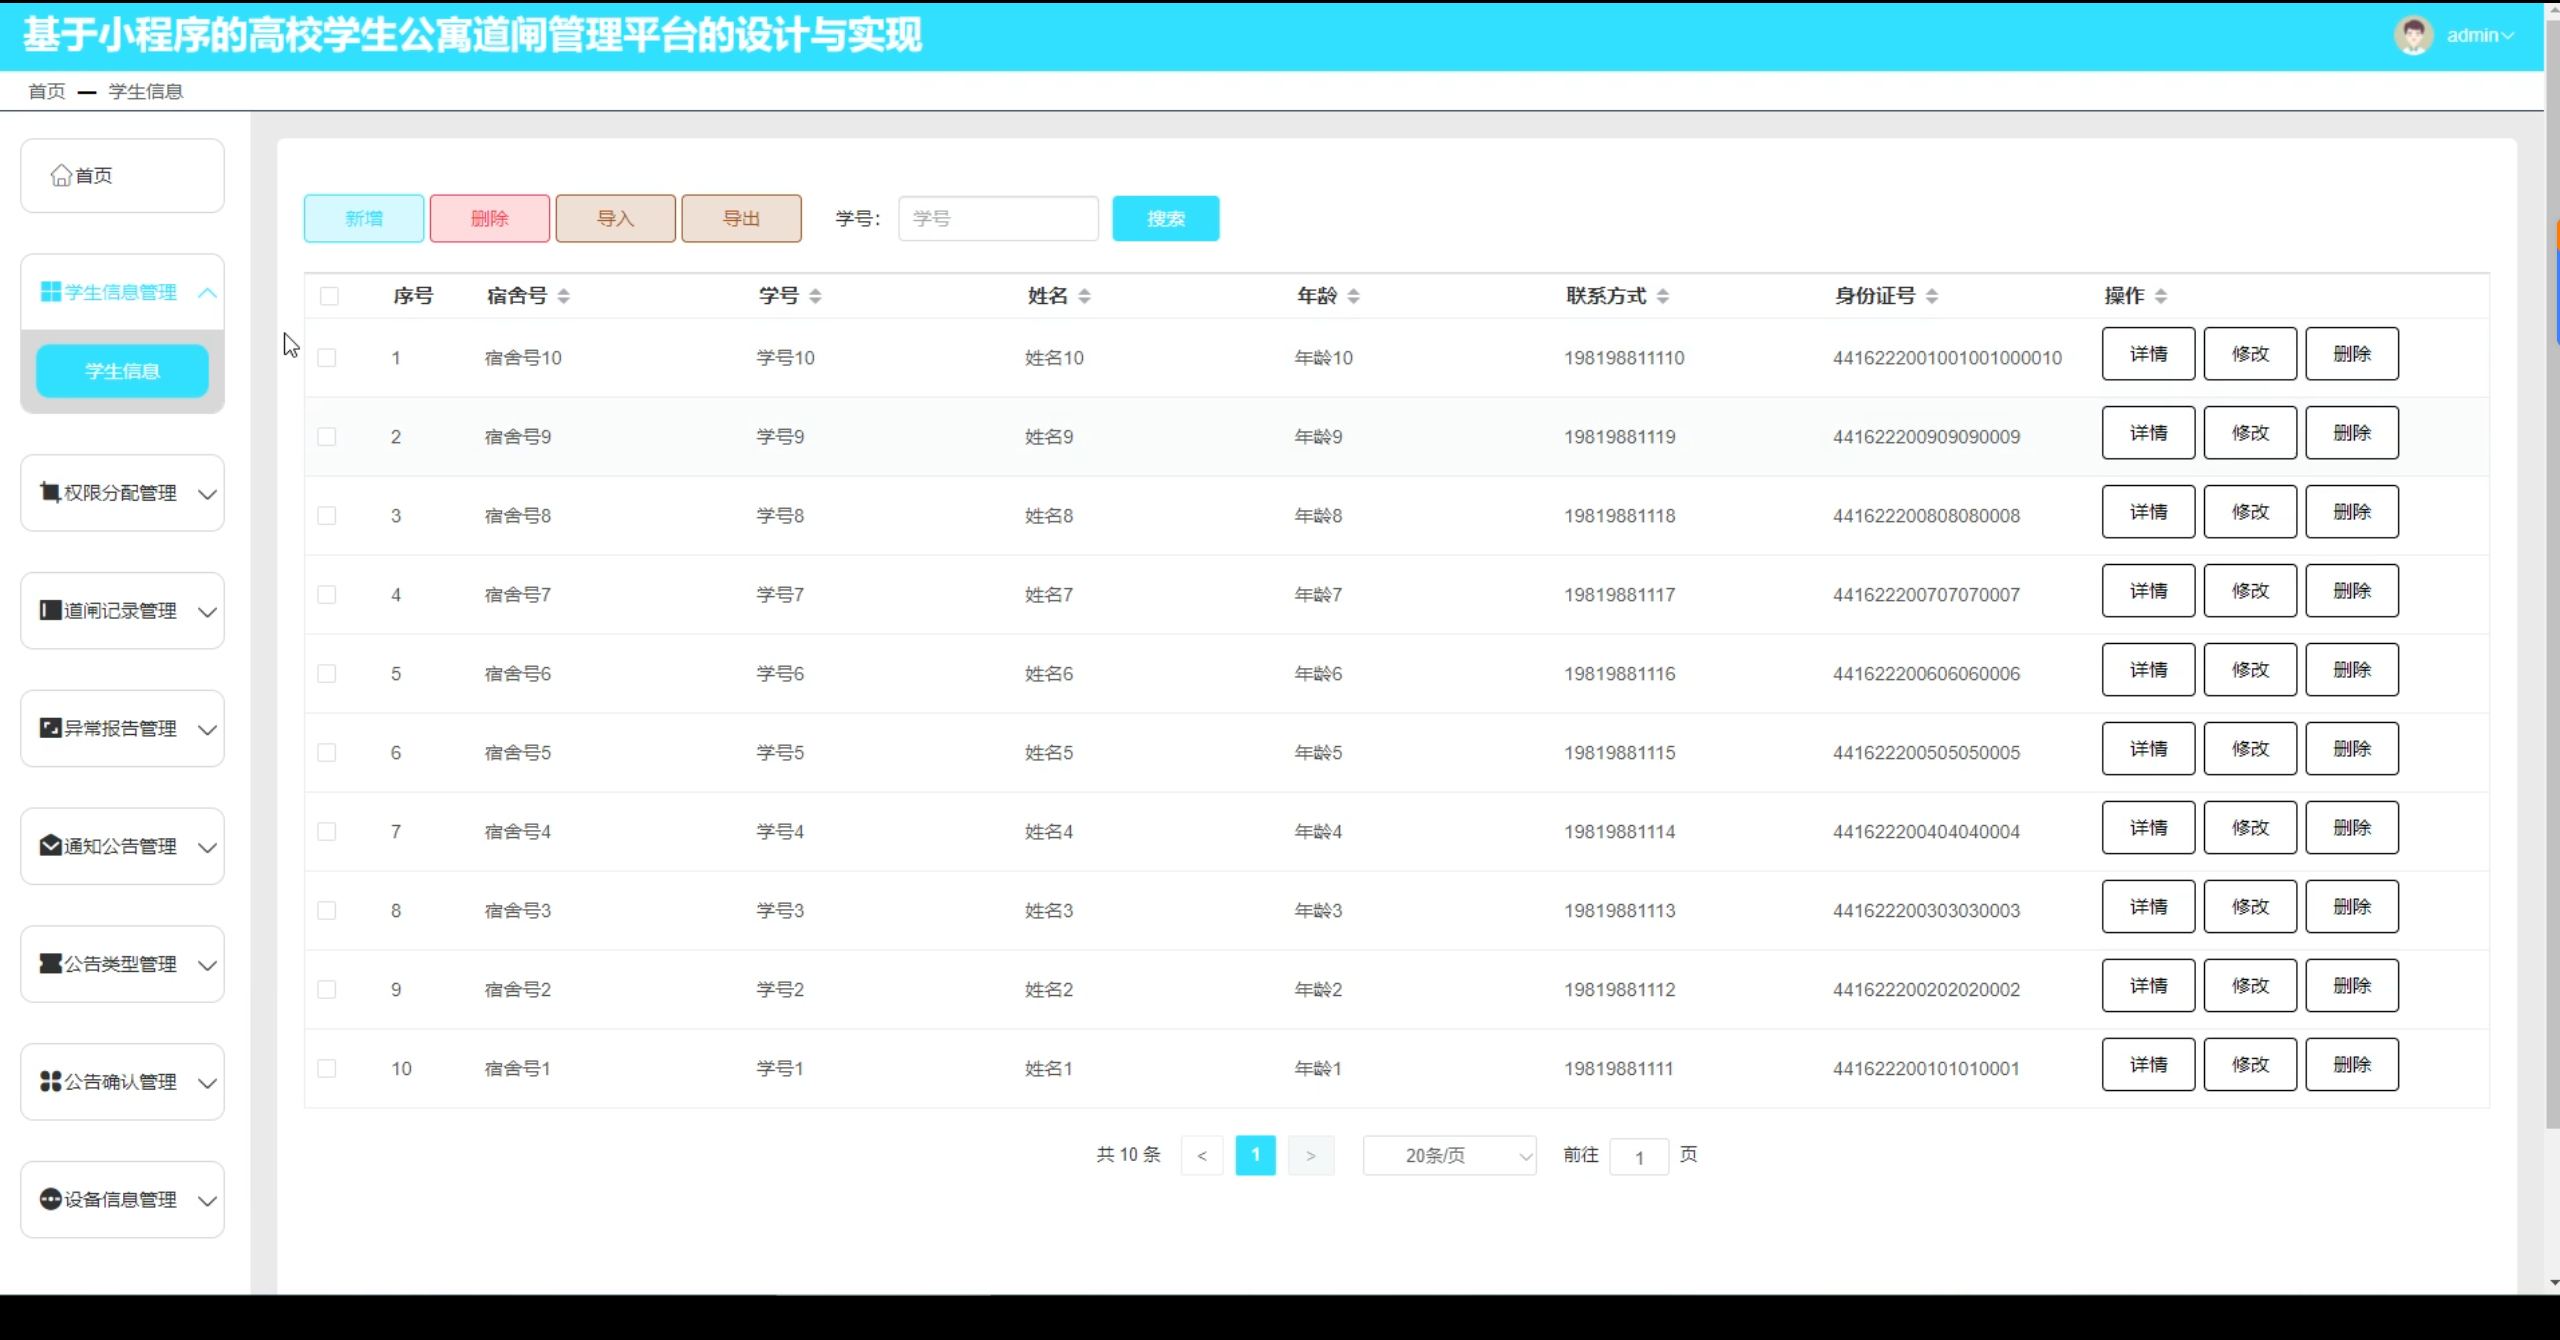The image size is (2560, 1340).
Task: Click the 通知公告管理 envelope icon
Action: 50,846
